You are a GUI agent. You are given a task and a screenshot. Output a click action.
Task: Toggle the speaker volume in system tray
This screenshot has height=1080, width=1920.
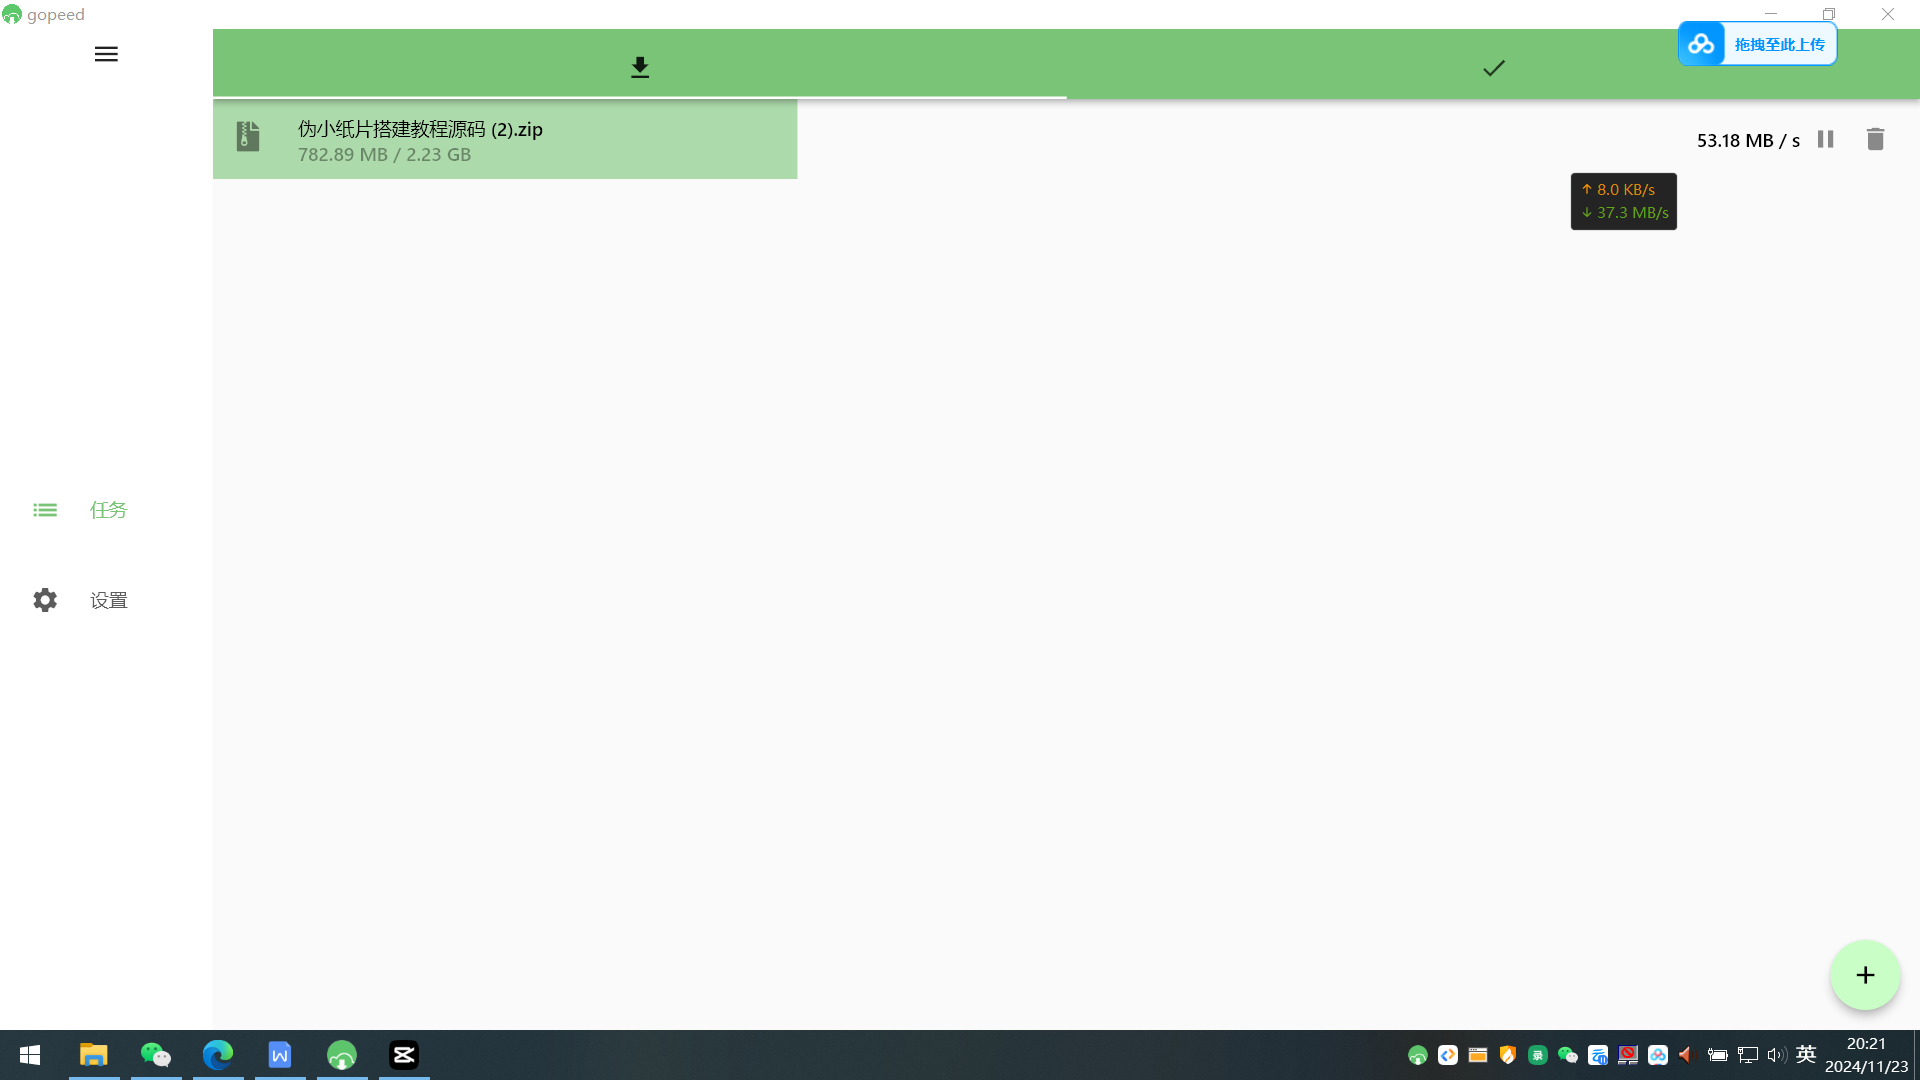[x=1777, y=1055]
